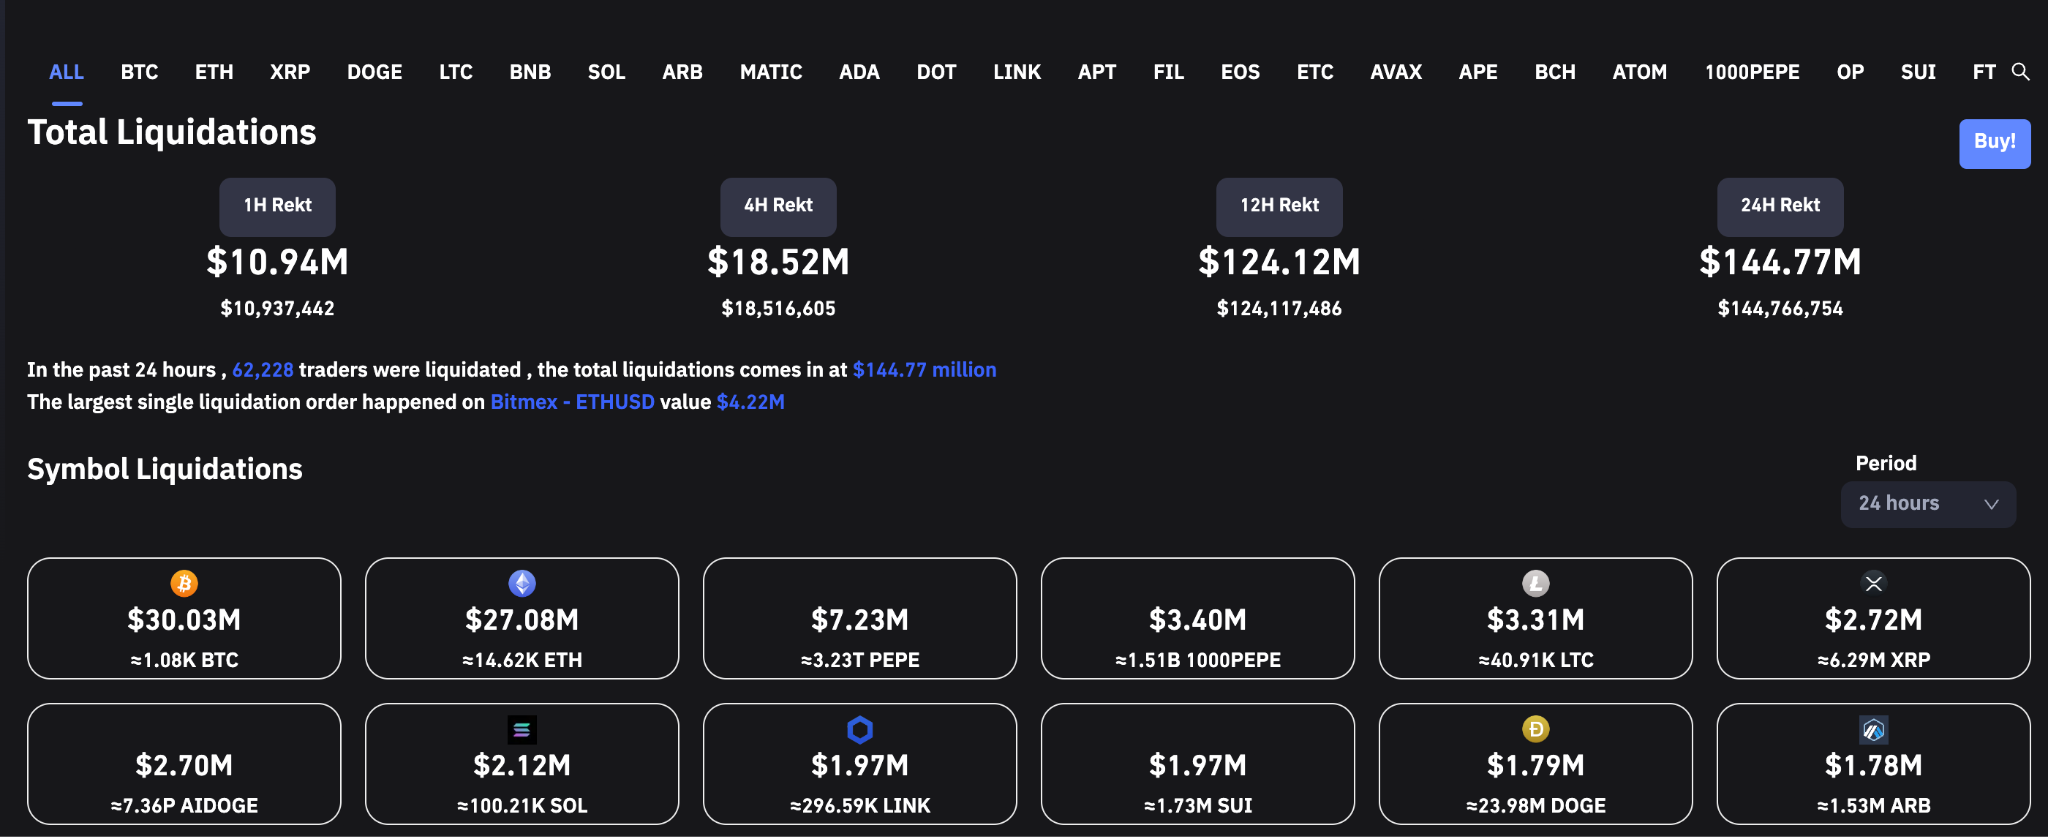Open the Period 24 hours dropdown
This screenshot has width=2048, height=837.
point(1927,504)
